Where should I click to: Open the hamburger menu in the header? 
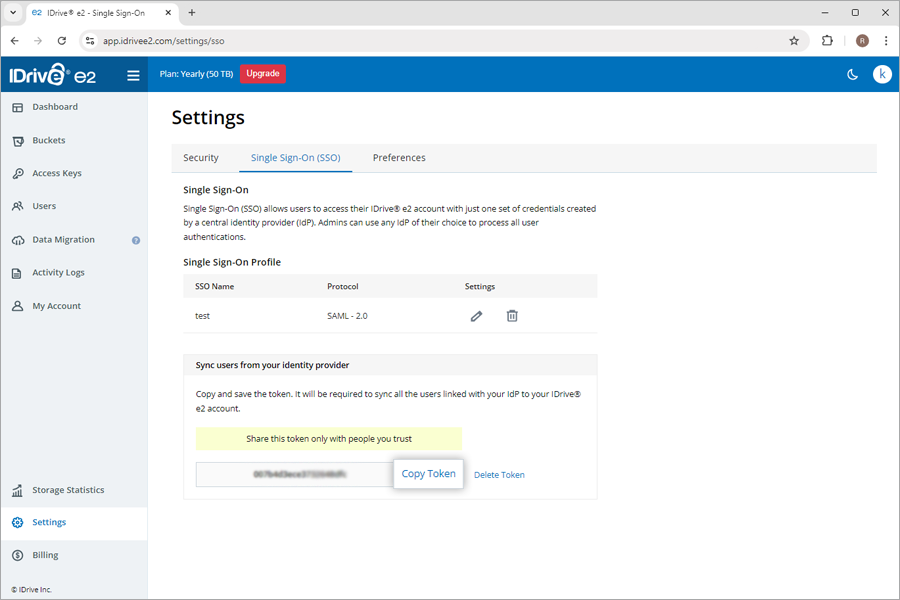click(x=133, y=75)
